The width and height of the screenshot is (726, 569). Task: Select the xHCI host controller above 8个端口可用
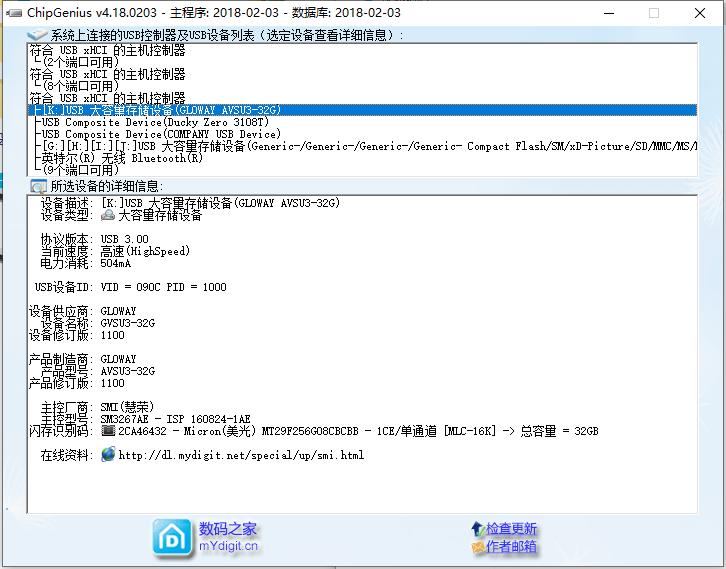coord(363,74)
